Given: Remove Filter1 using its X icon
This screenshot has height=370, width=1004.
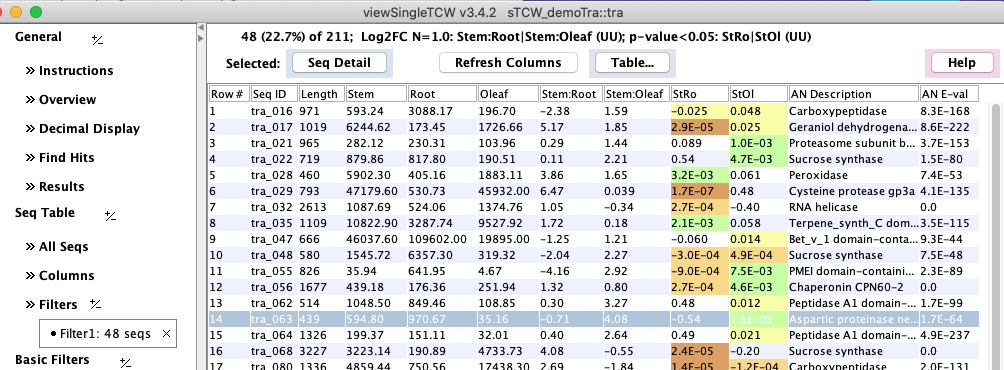Looking at the screenshot, I should (x=166, y=334).
